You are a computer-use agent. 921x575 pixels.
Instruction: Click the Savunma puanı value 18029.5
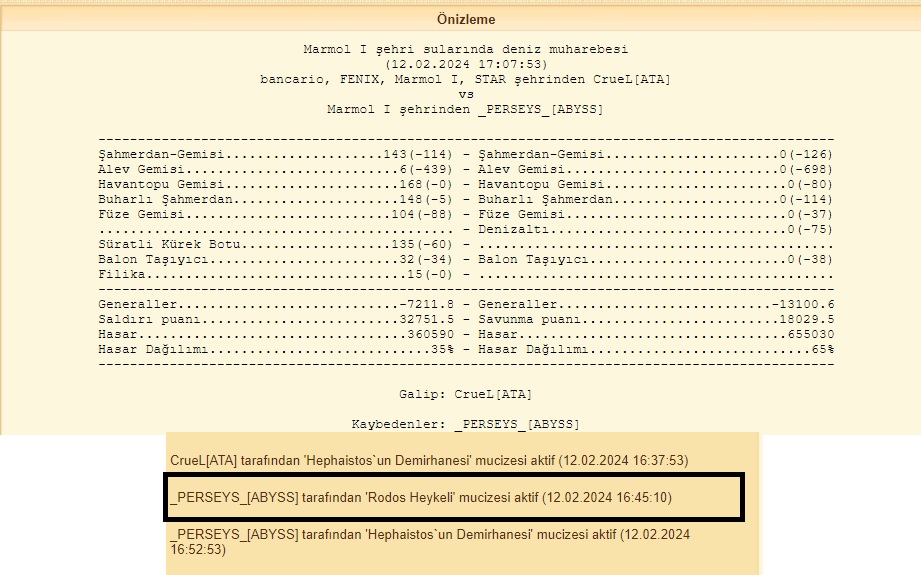806,320
